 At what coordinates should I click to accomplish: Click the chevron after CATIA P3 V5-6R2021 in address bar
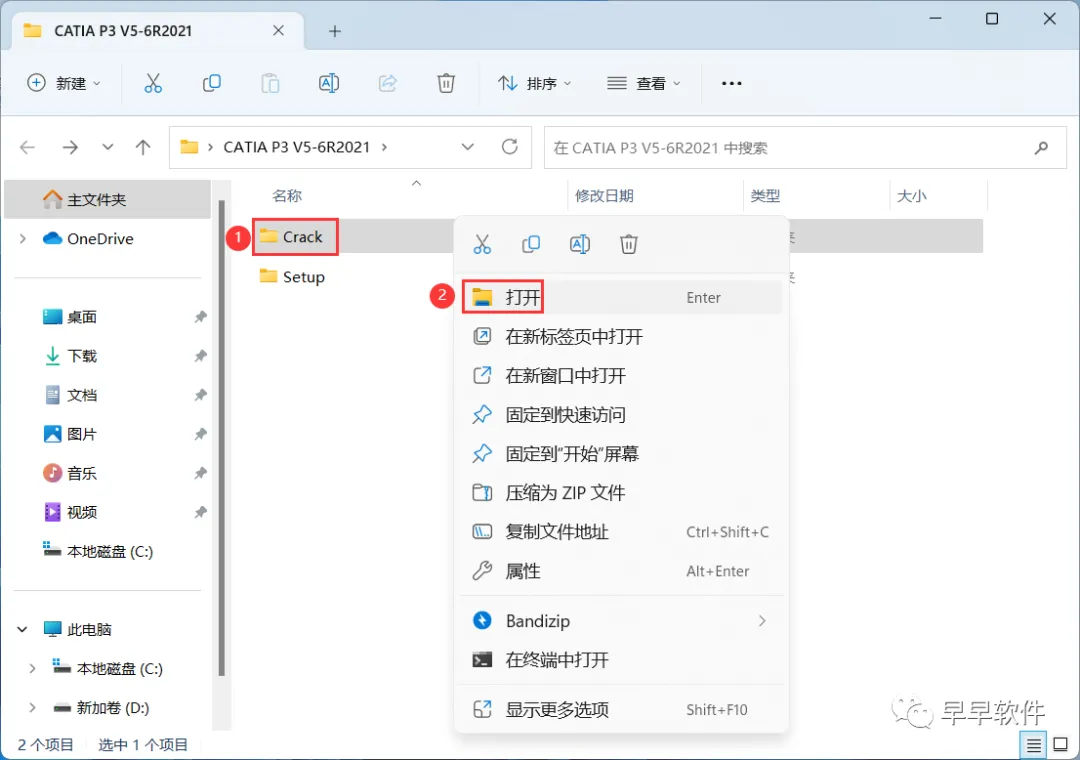[384, 147]
